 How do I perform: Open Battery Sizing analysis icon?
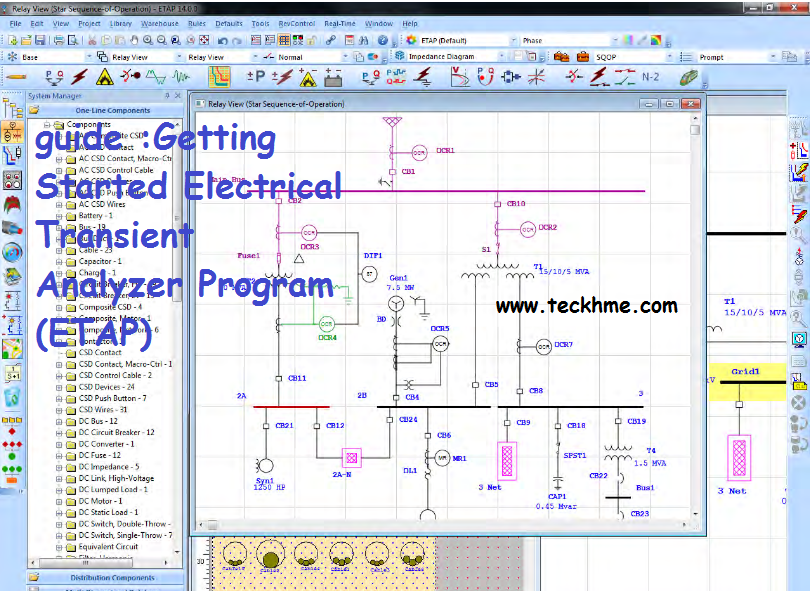[x=333, y=77]
